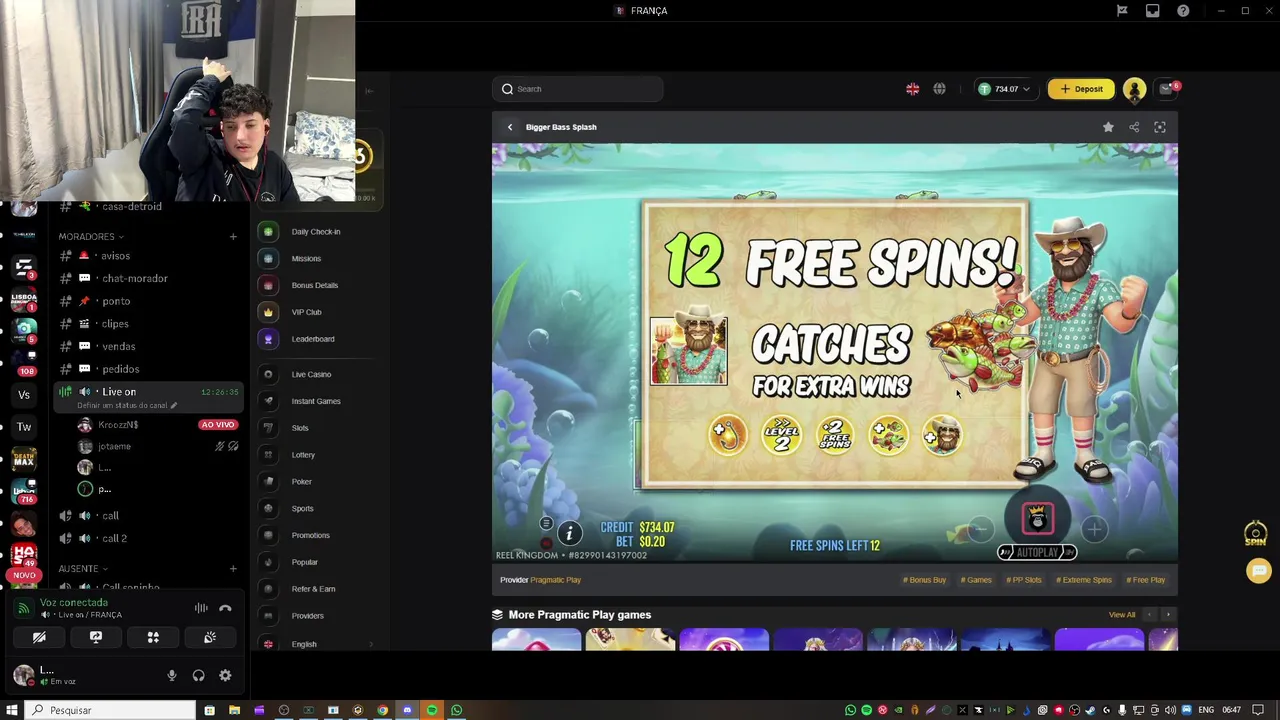1280x720 pixels.
Task: Select the UK flag language icon
Action: point(912,89)
